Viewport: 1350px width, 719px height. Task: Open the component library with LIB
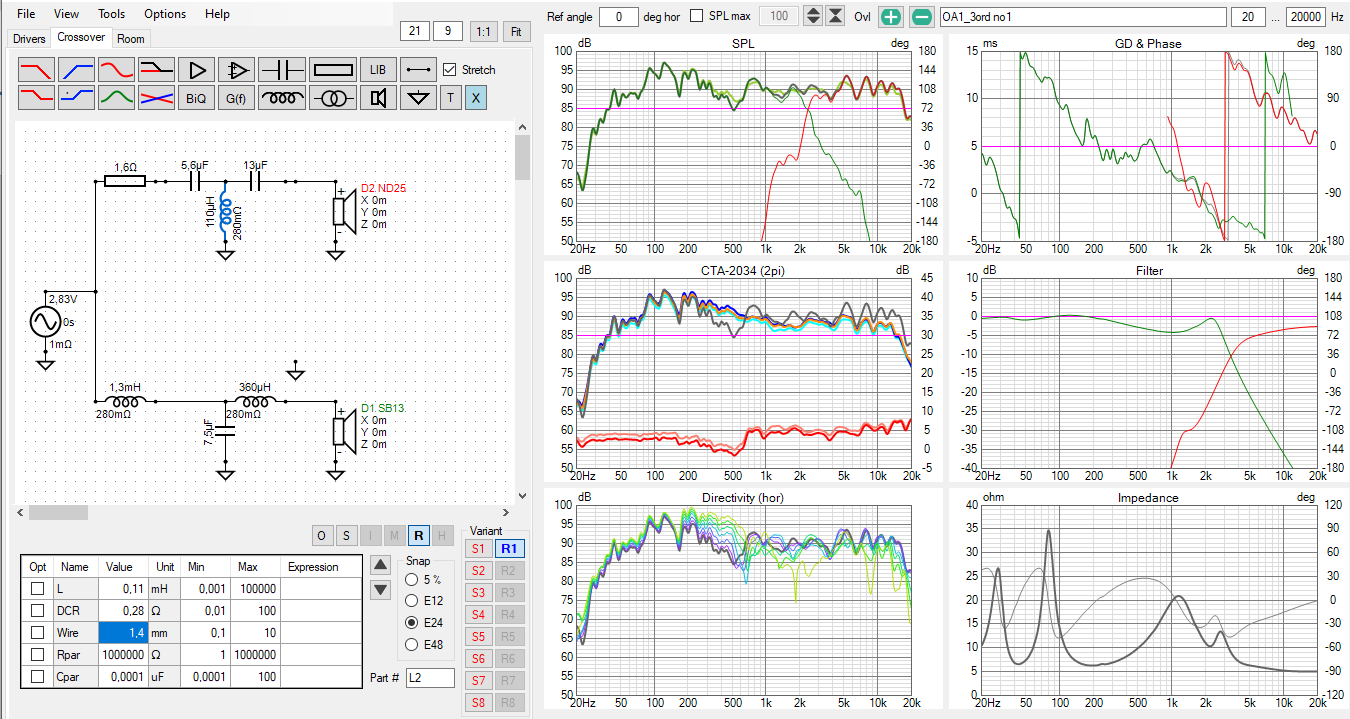point(377,70)
